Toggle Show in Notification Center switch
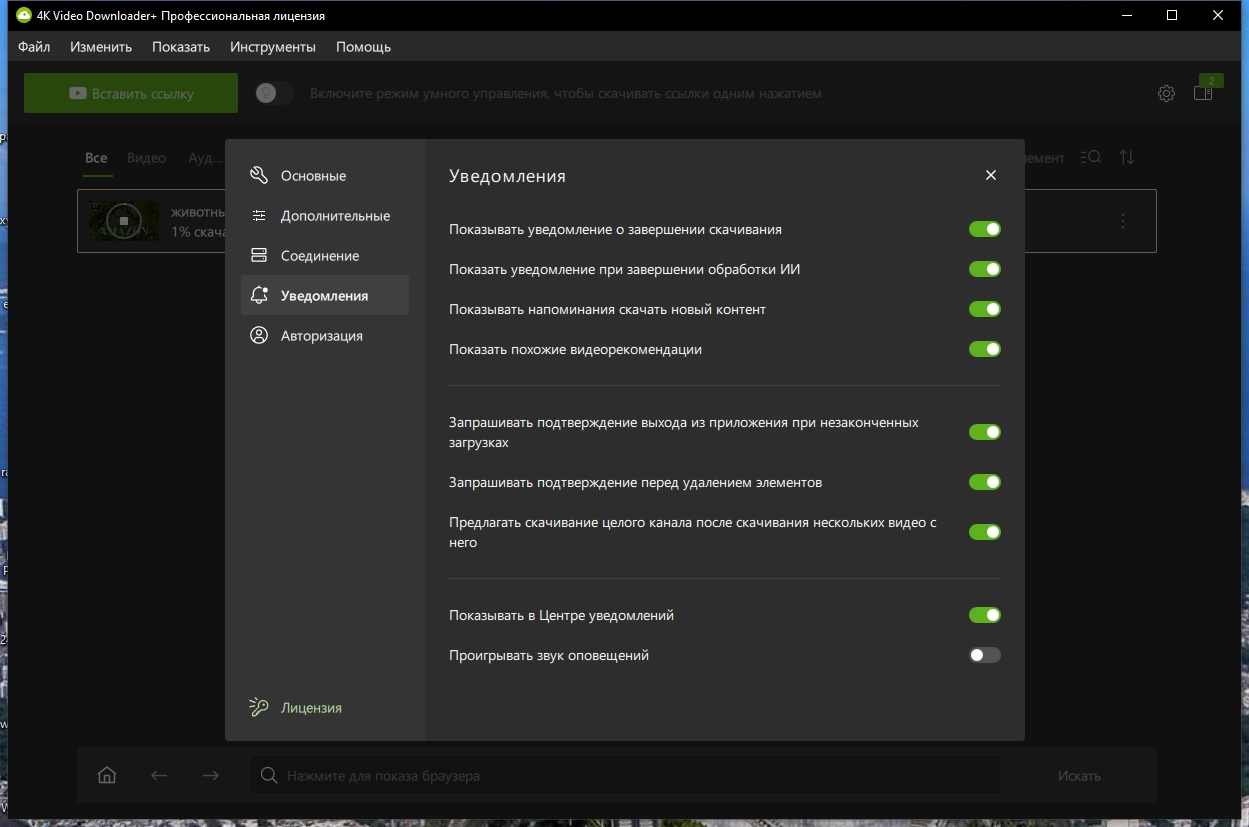The width and height of the screenshot is (1249, 827). point(984,615)
